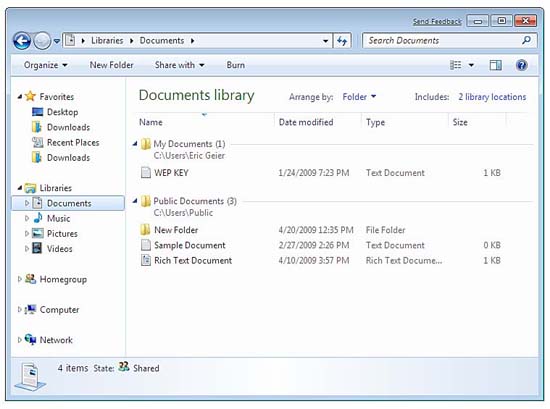This screenshot has height=409, width=550.
Task: Collapse the Public Documents group arrow
Action: pos(135,201)
